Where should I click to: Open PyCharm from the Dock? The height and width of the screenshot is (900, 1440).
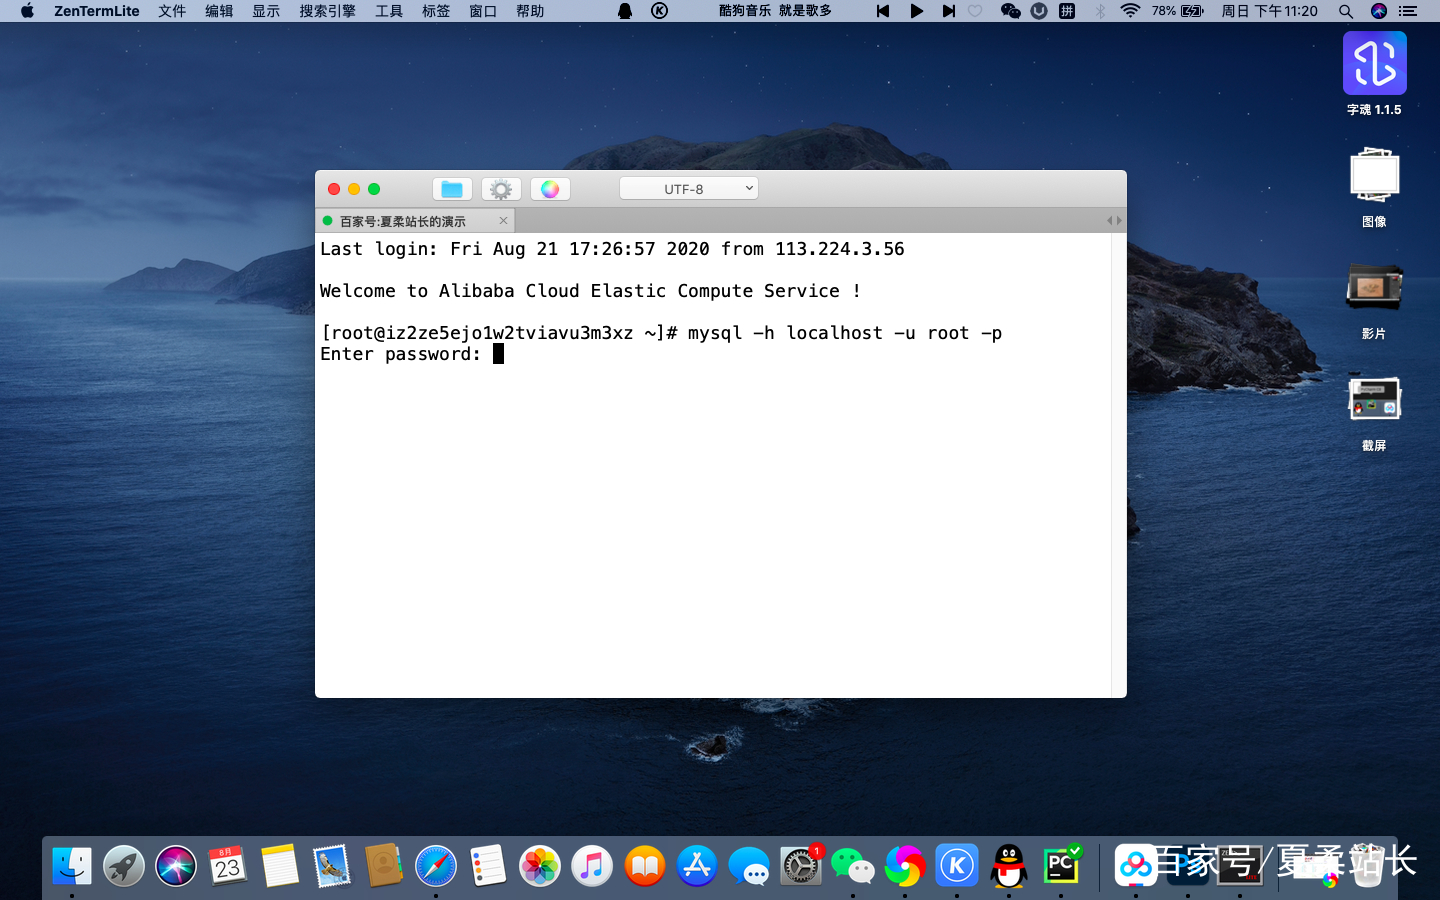(x=1061, y=866)
